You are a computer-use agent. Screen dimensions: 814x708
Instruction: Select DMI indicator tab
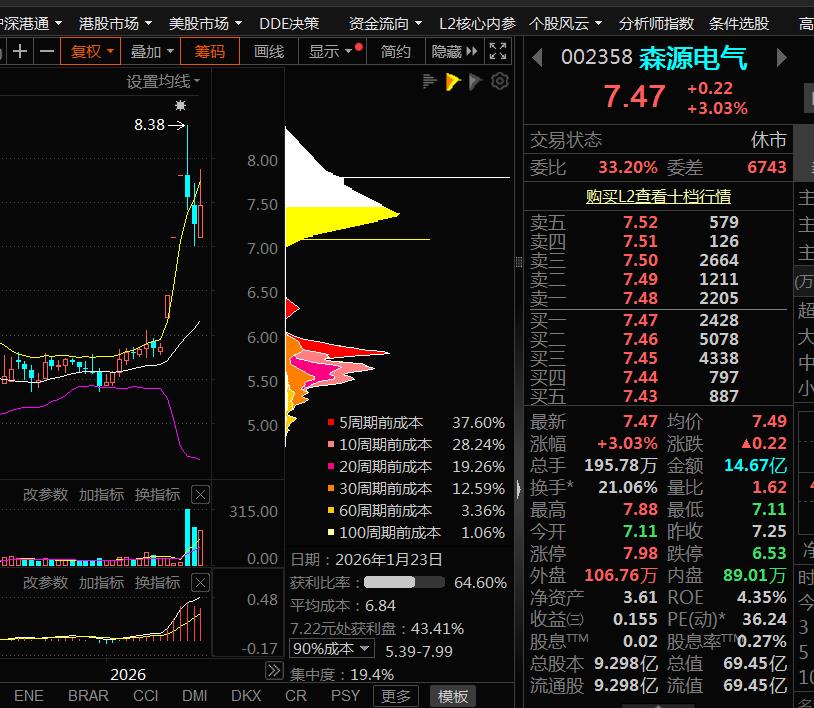195,696
